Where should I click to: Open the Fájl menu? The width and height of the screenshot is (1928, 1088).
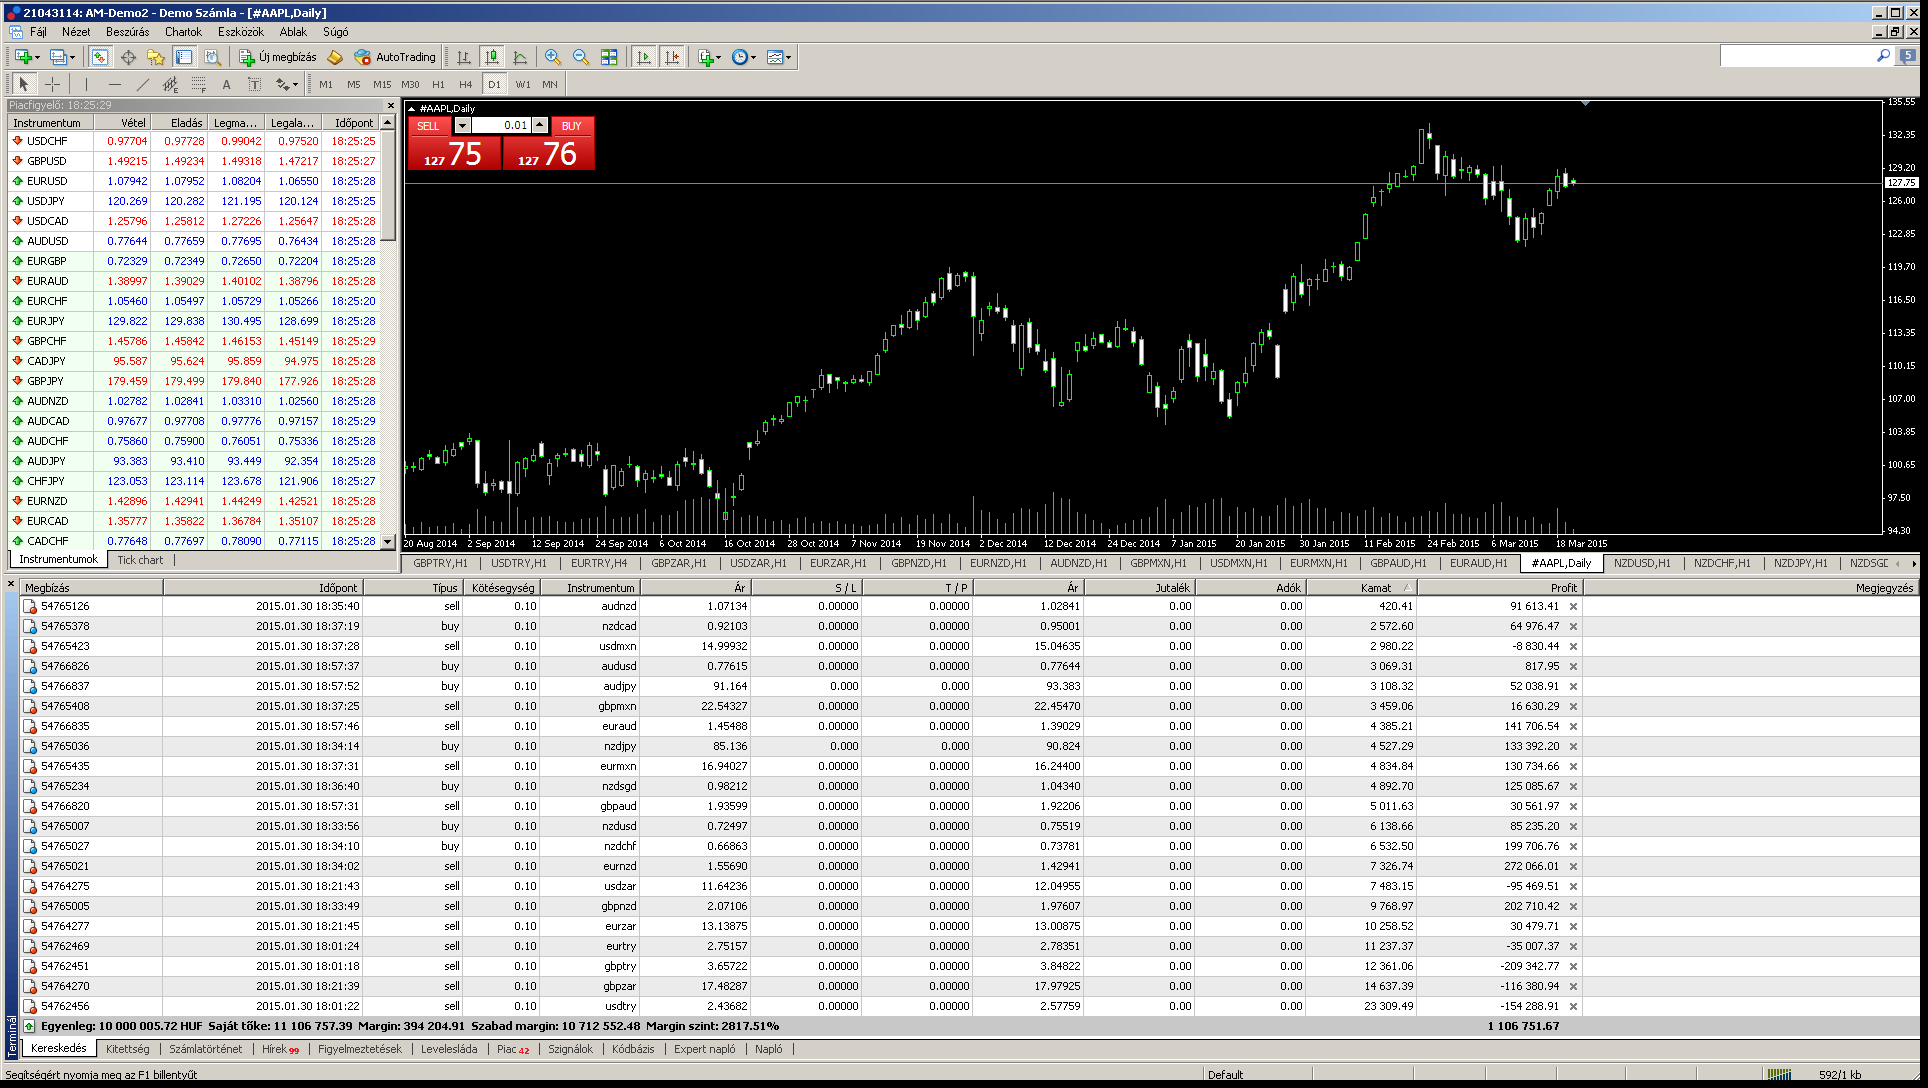tap(38, 32)
